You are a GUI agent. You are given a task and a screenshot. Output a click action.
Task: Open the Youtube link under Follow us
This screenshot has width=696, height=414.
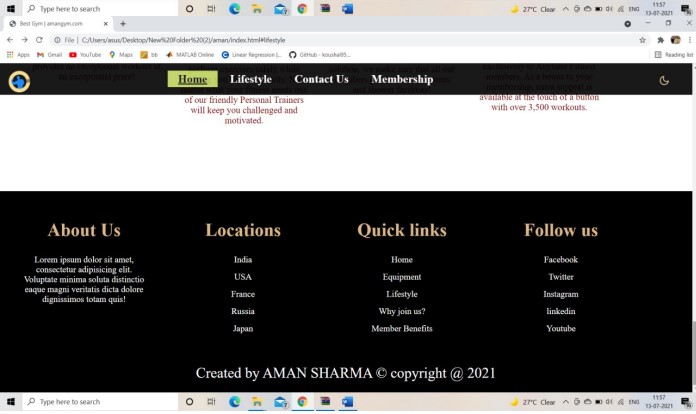(561, 328)
